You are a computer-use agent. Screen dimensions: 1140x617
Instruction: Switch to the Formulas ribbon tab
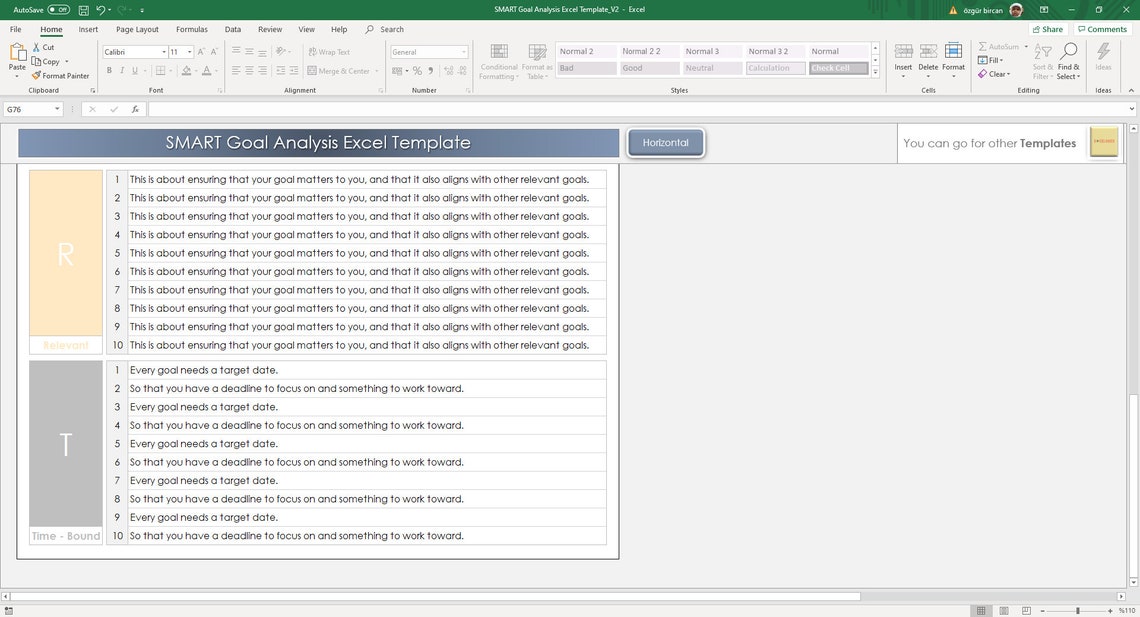(191, 29)
